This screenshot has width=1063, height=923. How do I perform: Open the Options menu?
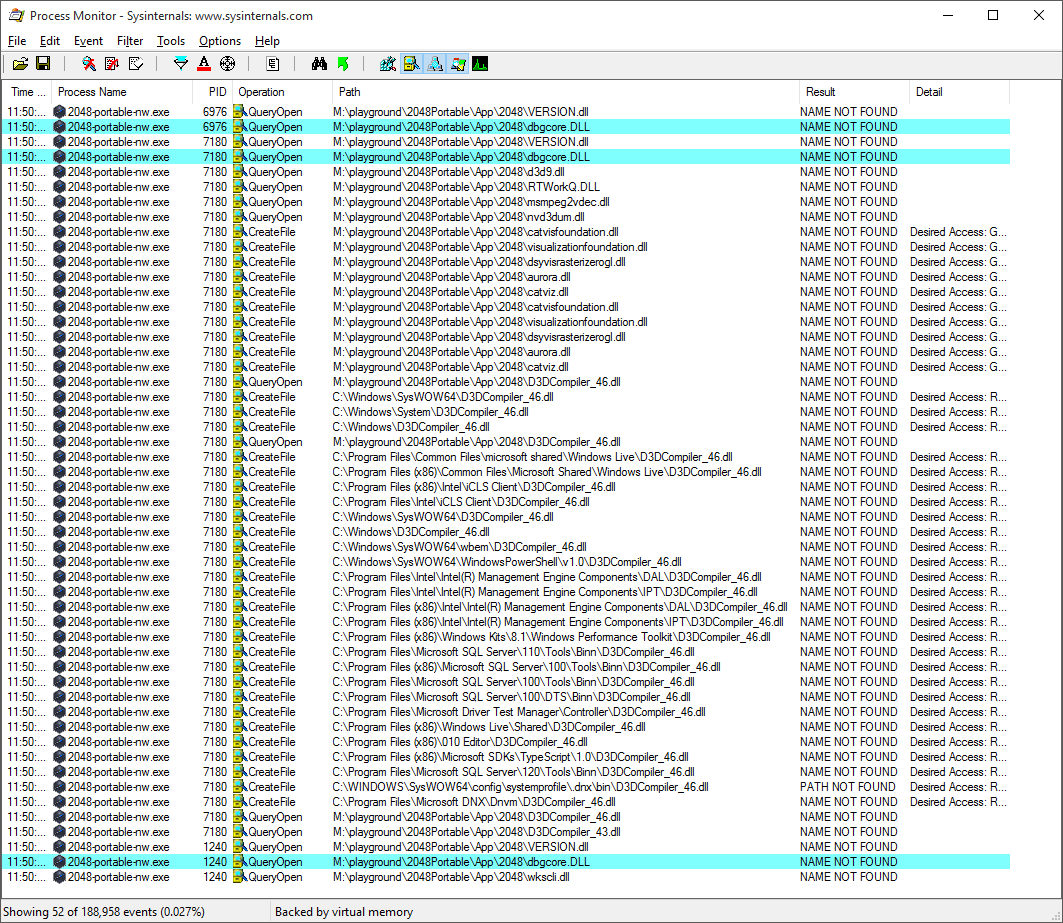pos(220,41)
